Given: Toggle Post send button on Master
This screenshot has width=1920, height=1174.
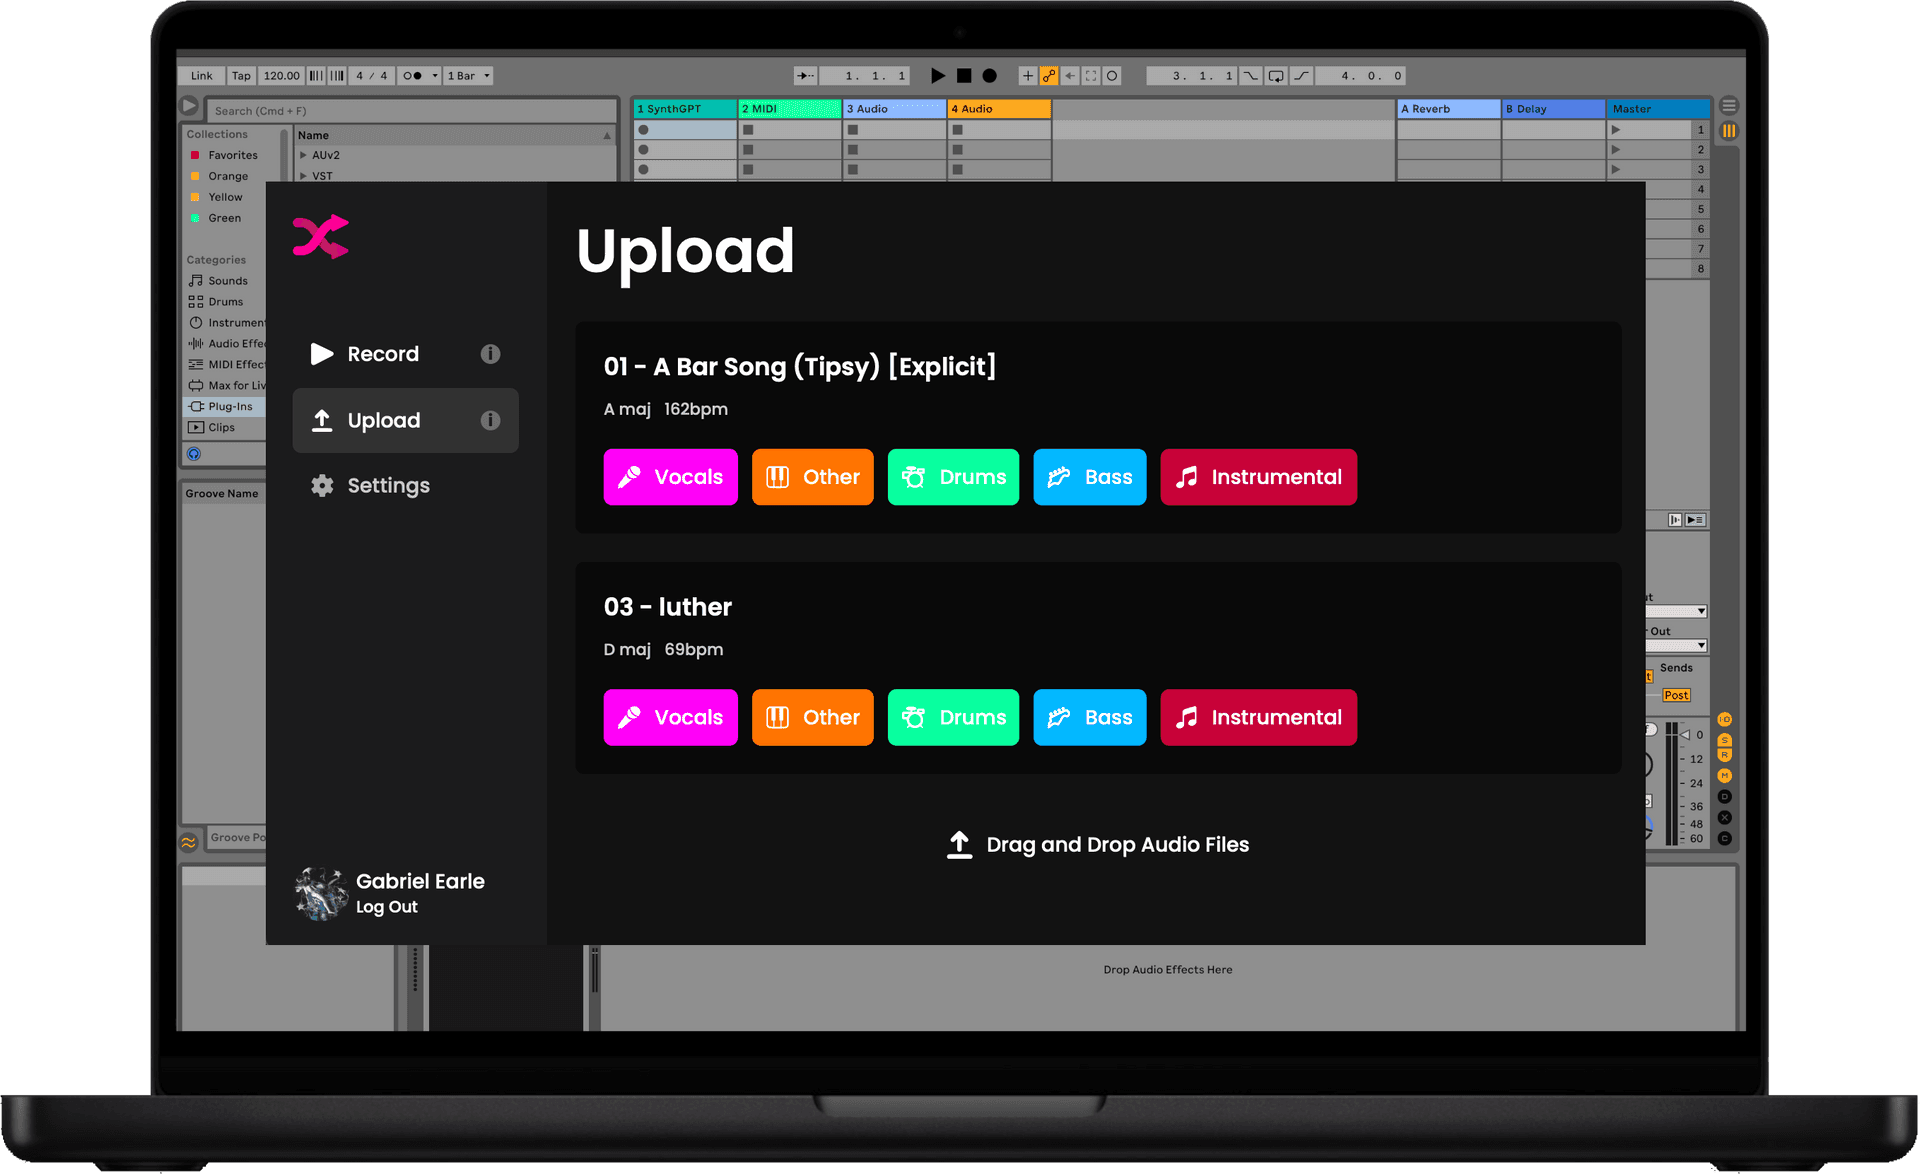Looking at the screenshot, I should (1676, 696).
